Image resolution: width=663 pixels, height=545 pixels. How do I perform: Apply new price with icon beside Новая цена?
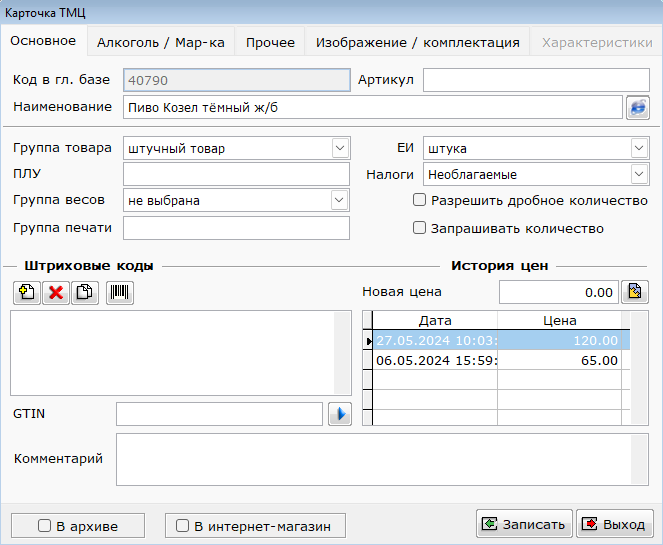635,292
